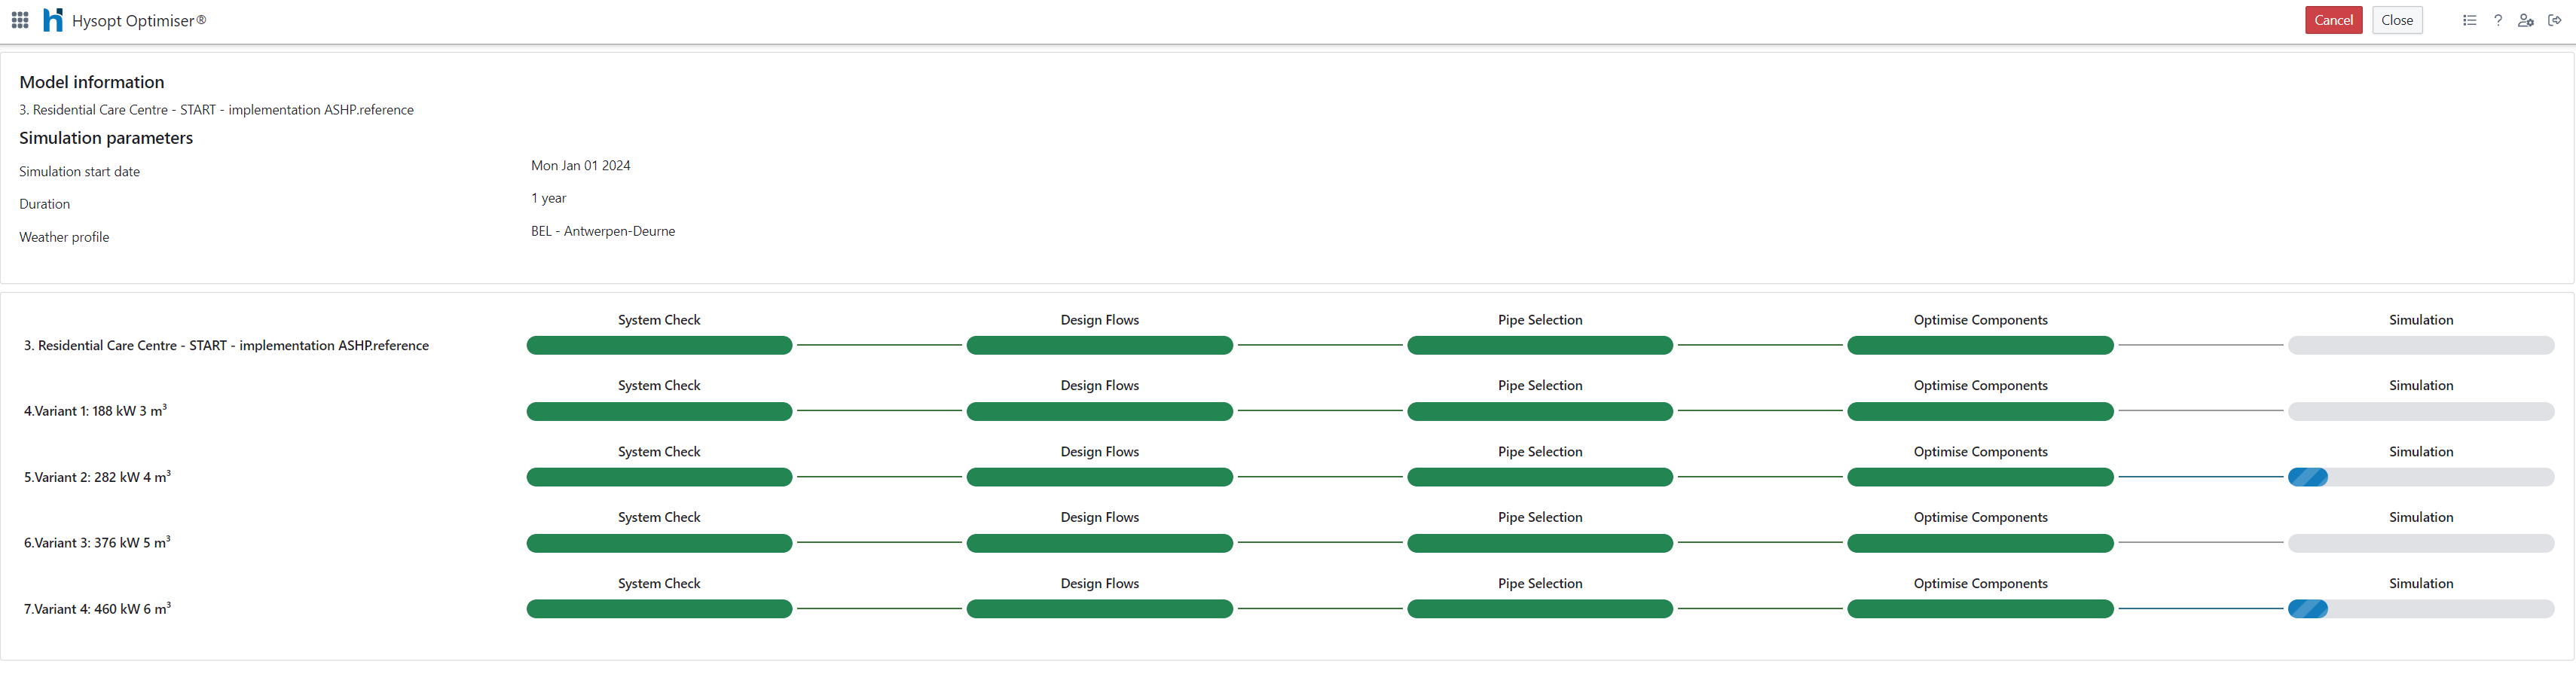The width and height of the screenshot is (2576, 674).
Task: Click Variant 2 Simulation progress bar
Action: pyautogui.click(x=2420, y=477)
